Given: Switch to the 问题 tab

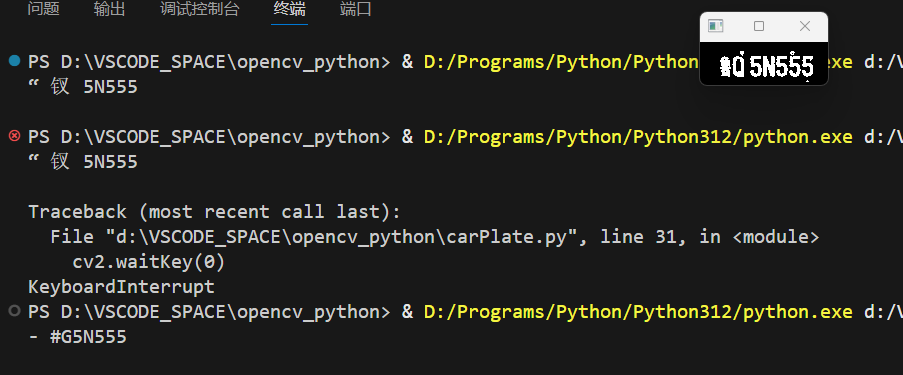Looking at the screenshot, I should click(x=44, y=10).
